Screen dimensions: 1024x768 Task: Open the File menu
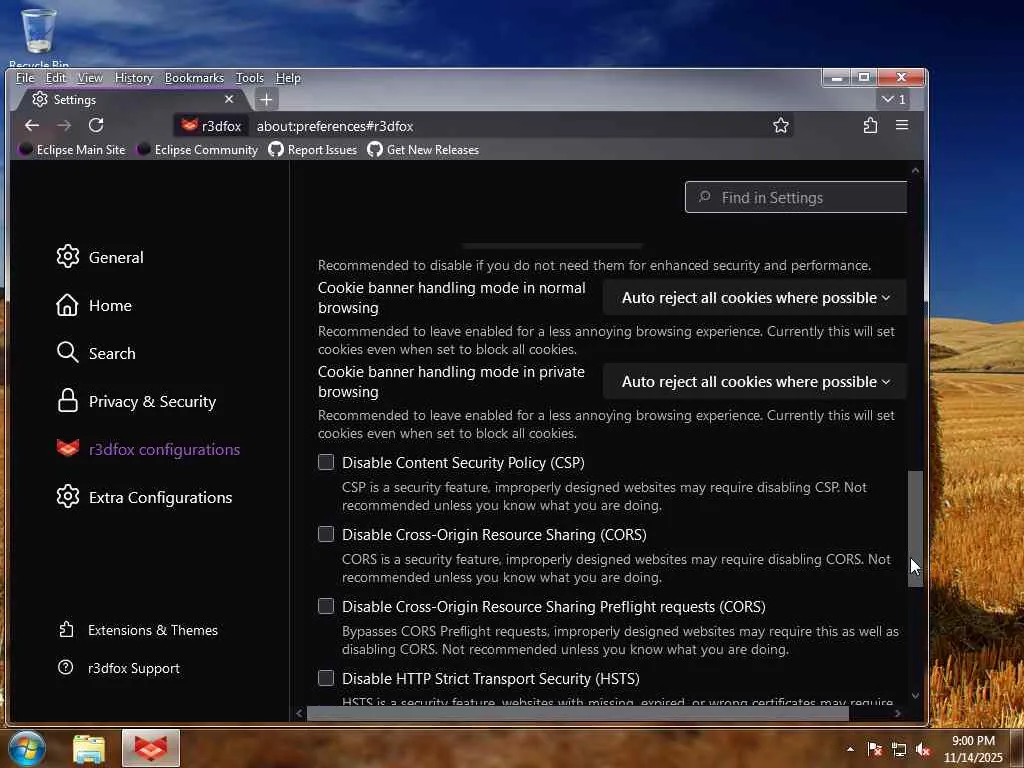(25, 78)
